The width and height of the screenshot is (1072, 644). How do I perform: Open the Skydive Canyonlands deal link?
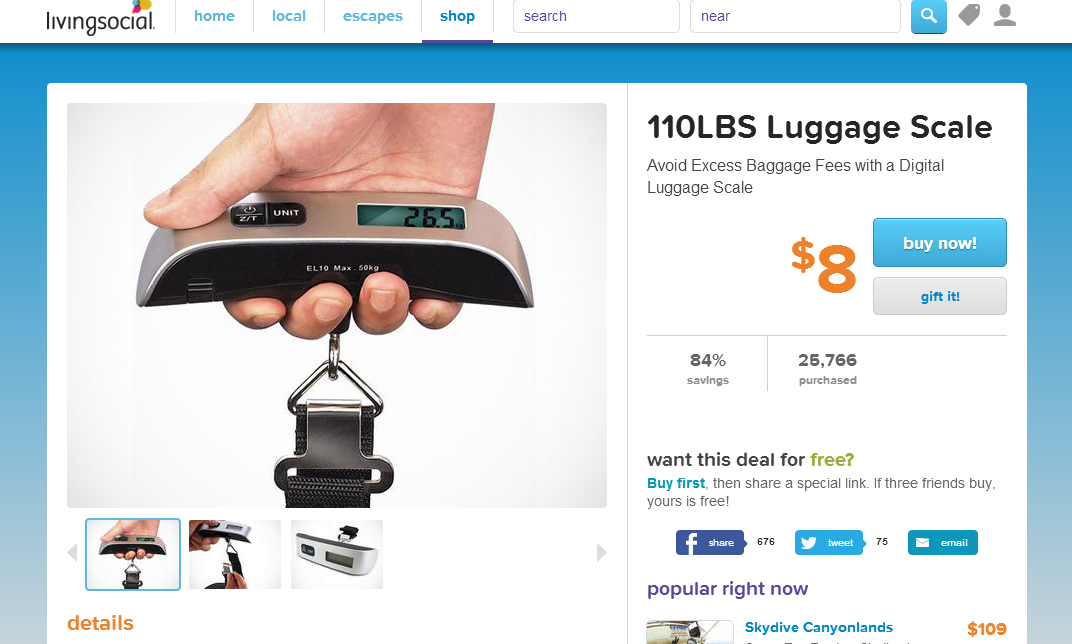pyautogui.click(x=818, y=628)
